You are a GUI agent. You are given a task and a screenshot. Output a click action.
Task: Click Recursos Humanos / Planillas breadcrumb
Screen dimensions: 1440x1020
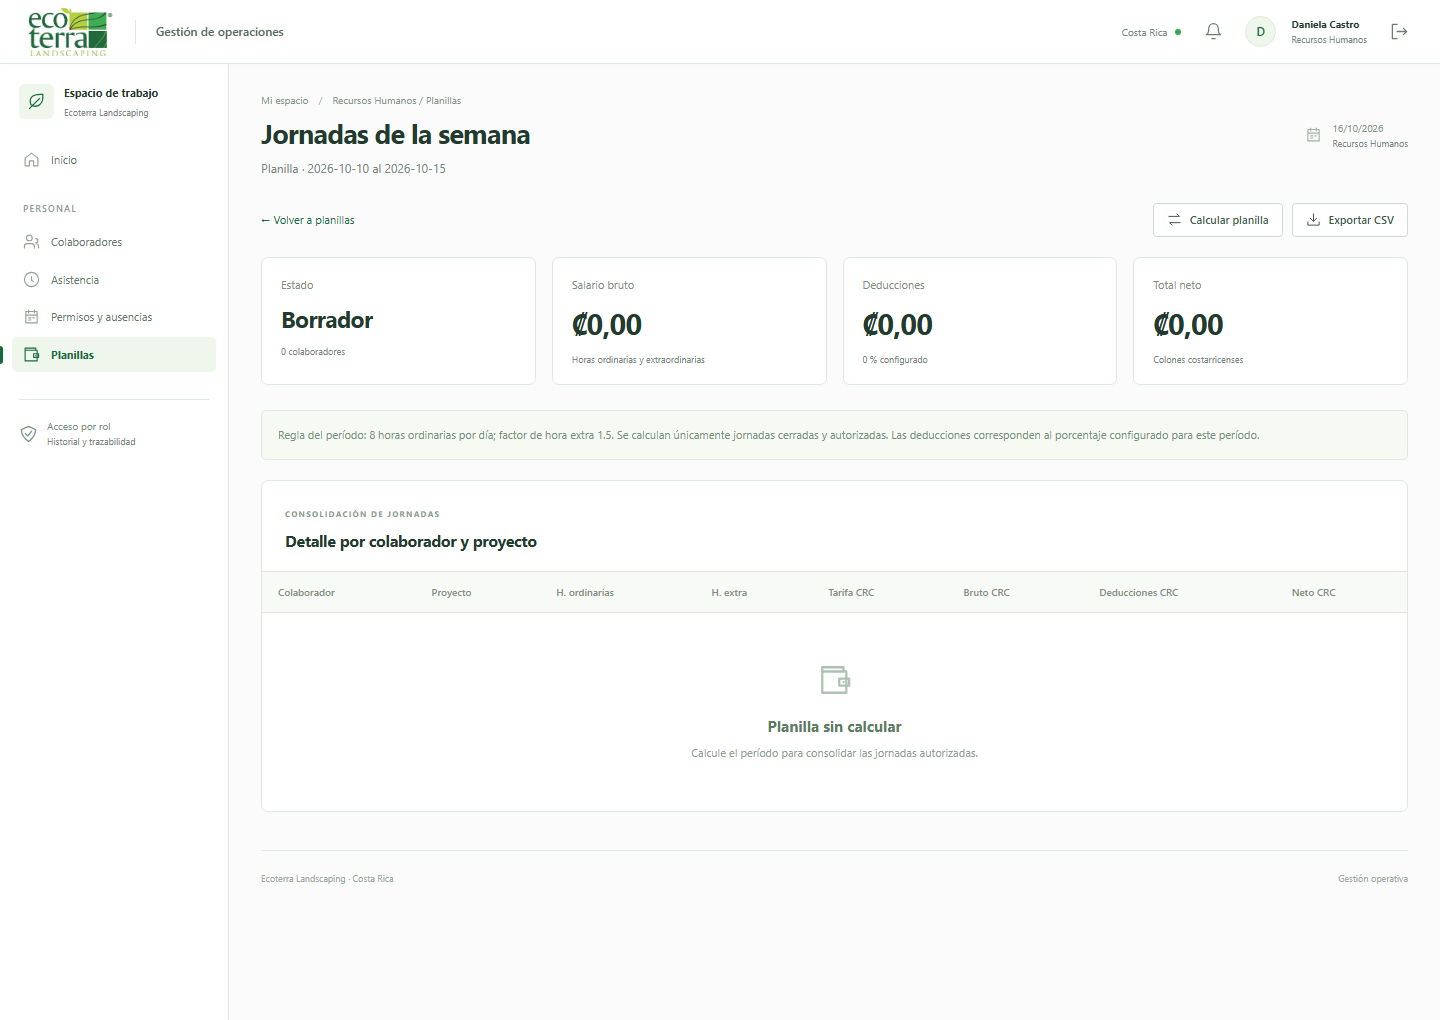pos(397,101)
